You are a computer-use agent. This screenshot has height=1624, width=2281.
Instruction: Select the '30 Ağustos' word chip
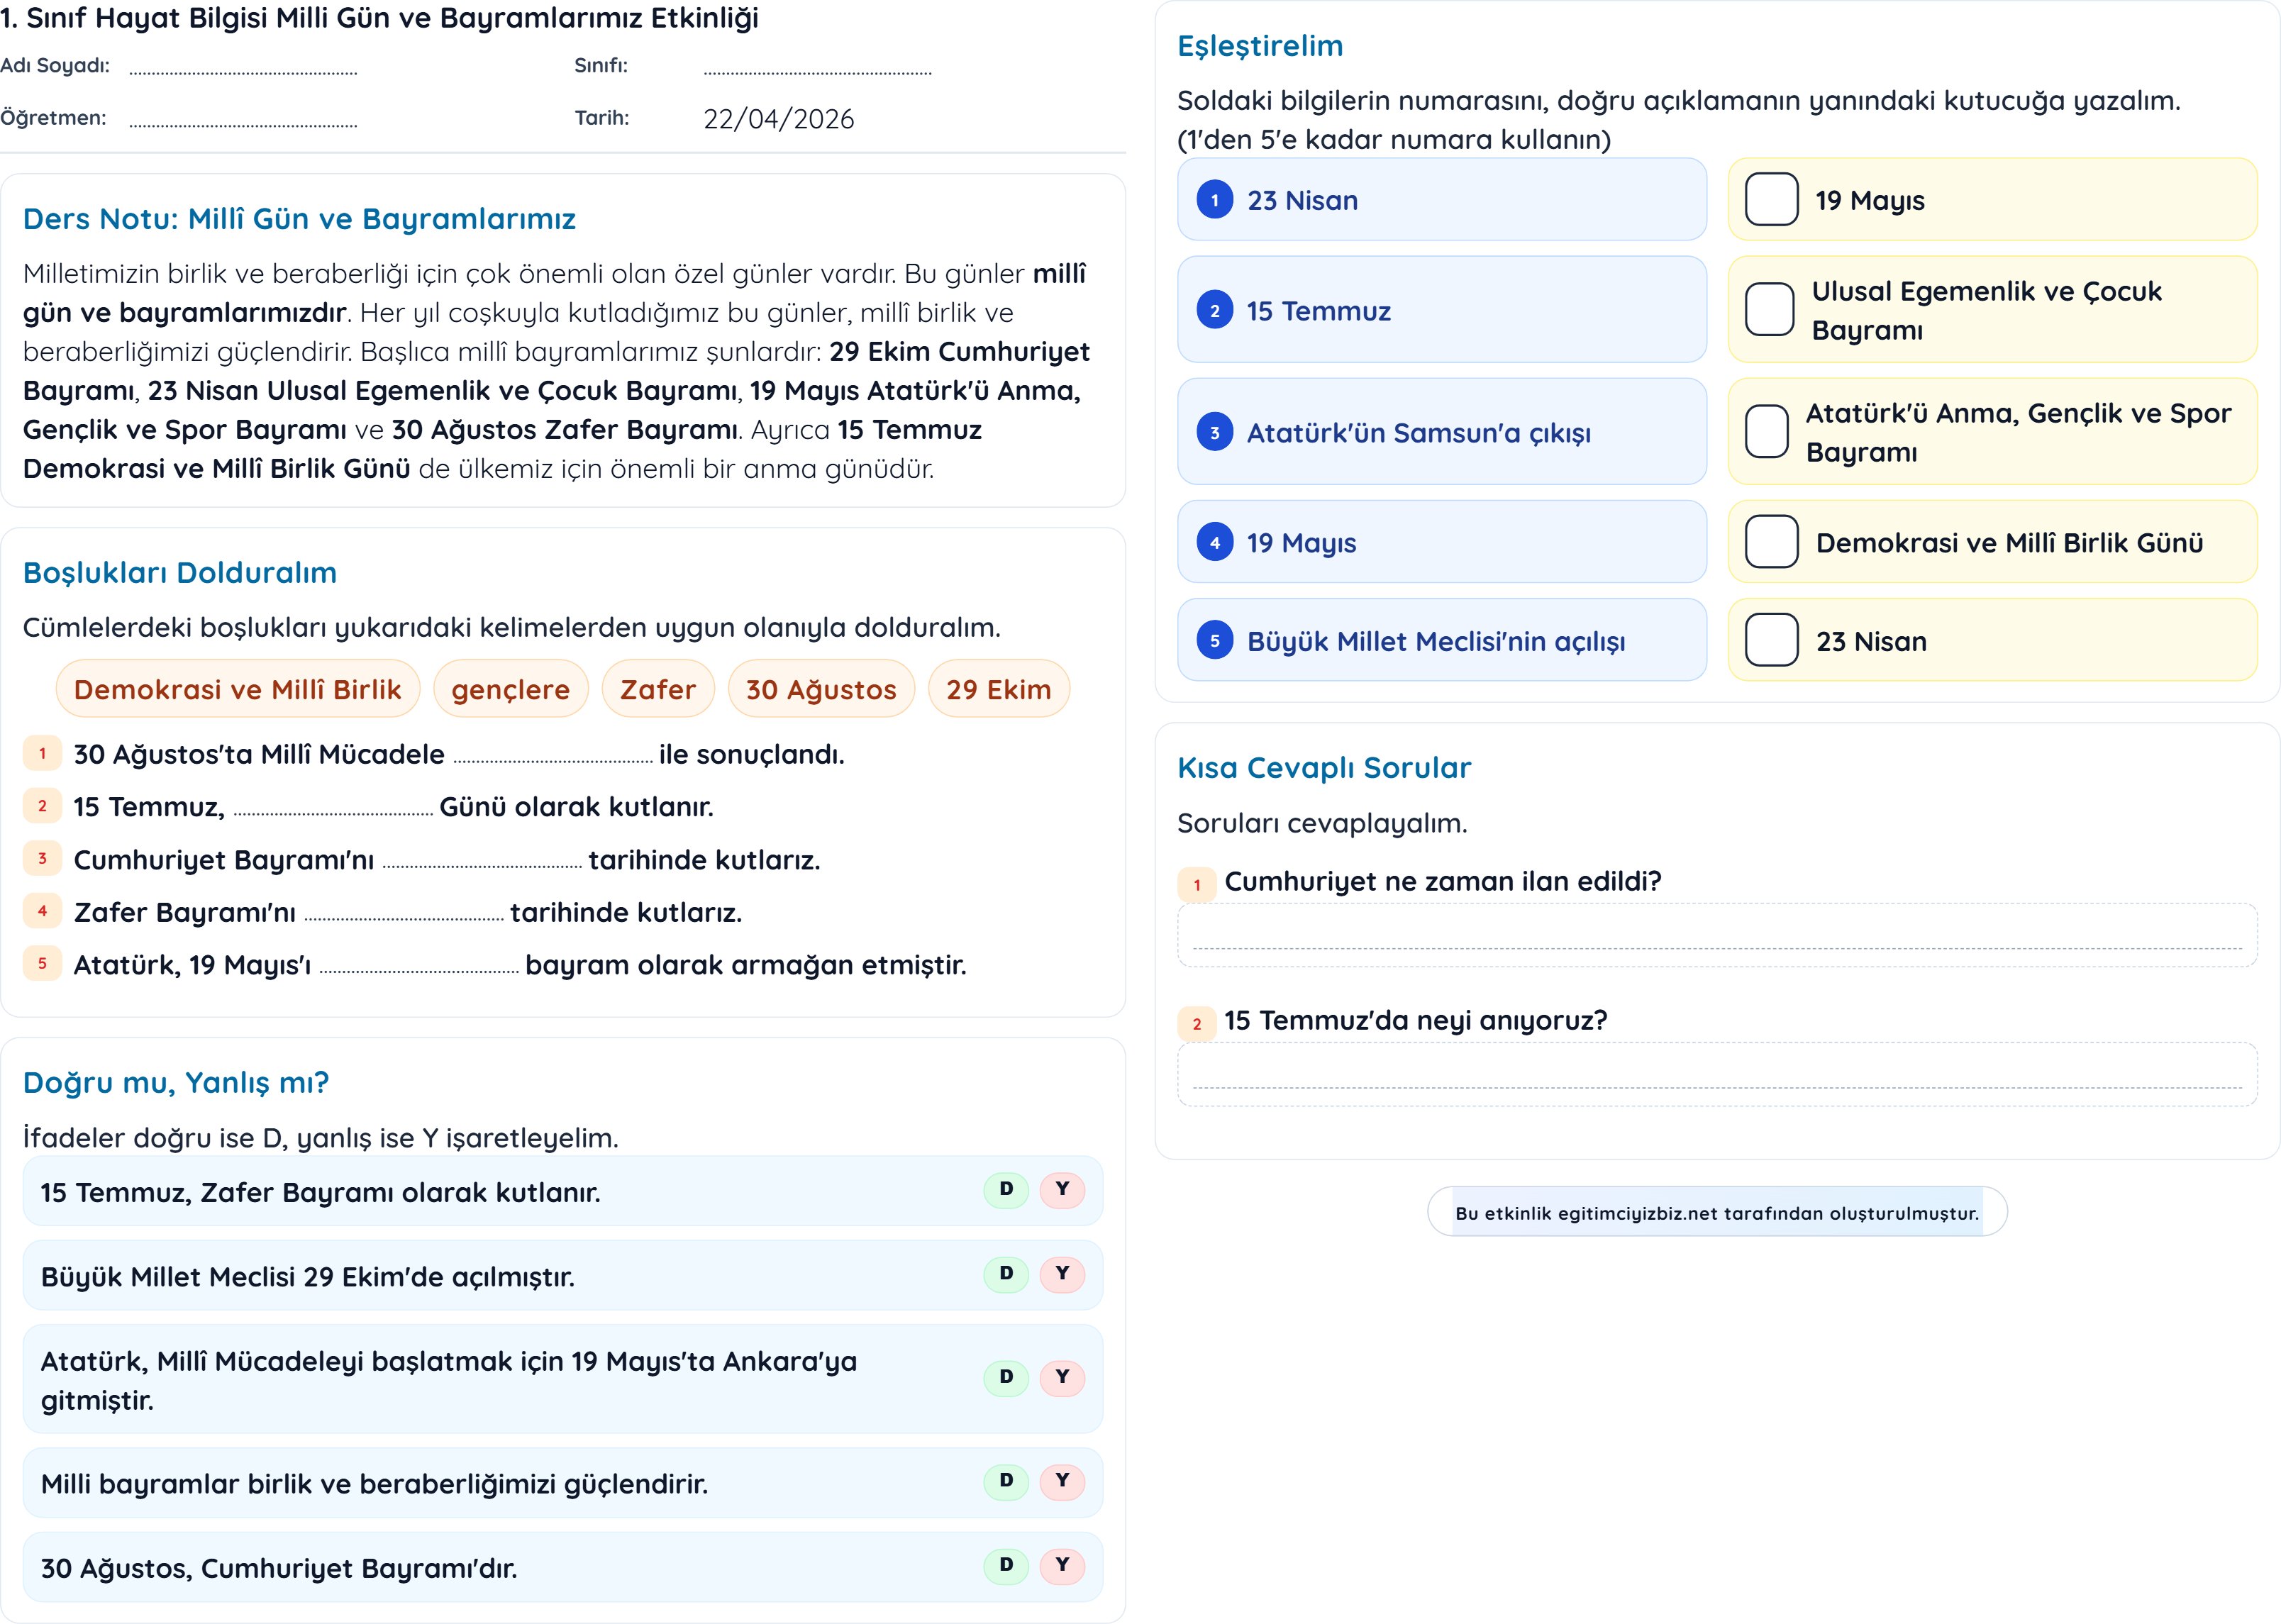821,688
